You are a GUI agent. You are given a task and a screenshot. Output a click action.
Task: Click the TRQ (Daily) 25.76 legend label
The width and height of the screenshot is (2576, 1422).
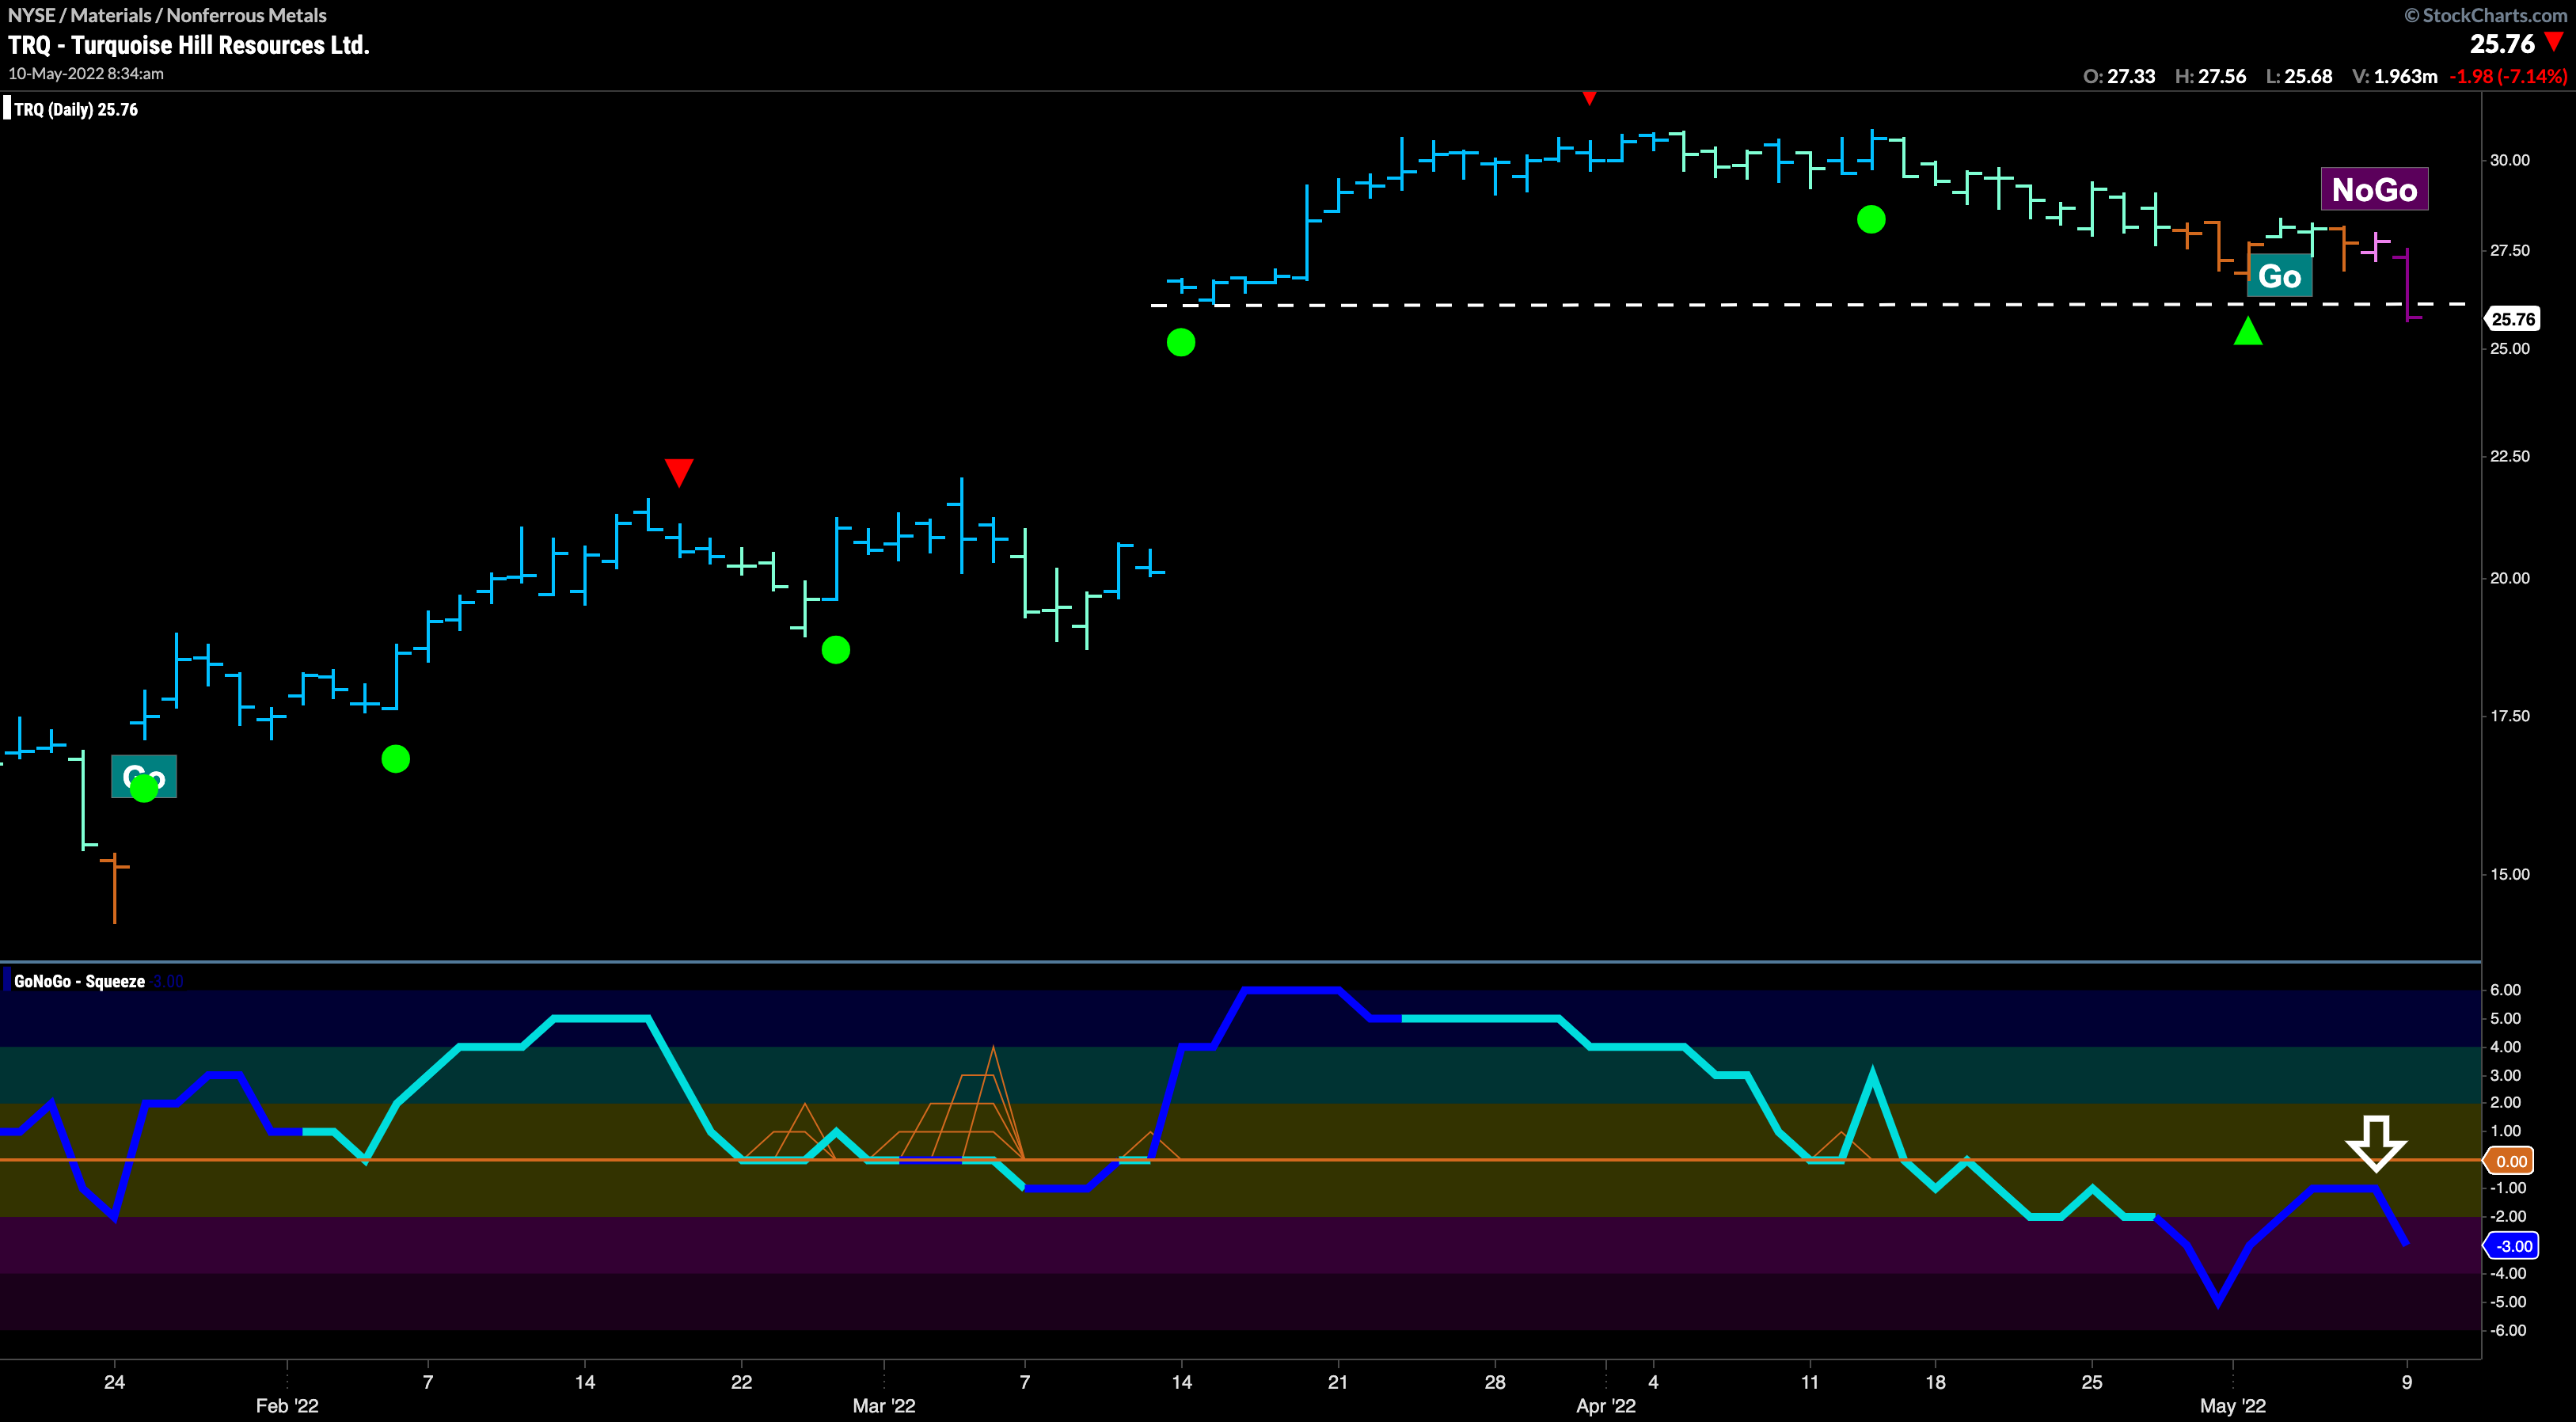click(x=76, y=110)
